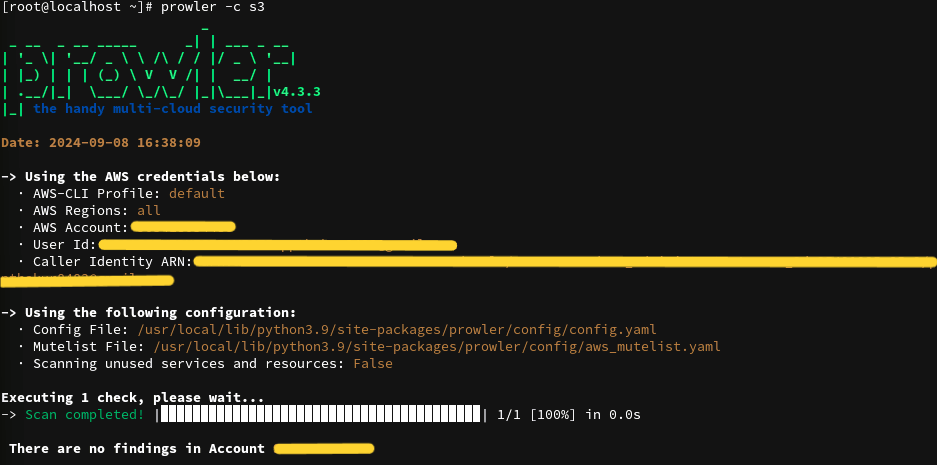
Task: Click the 'Caller Identity ARN:' label
Action: coord(113,261)
